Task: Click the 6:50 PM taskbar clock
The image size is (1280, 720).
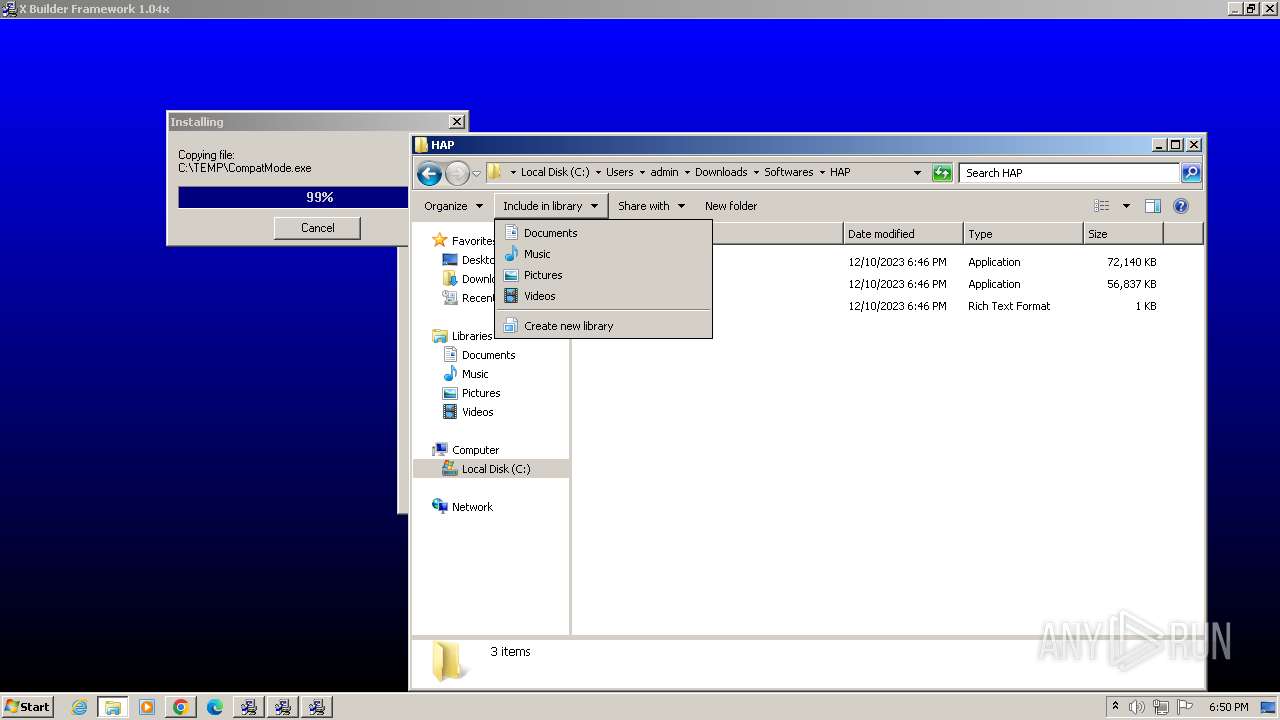Action: pyautogui.click(x=1228, y=707)
